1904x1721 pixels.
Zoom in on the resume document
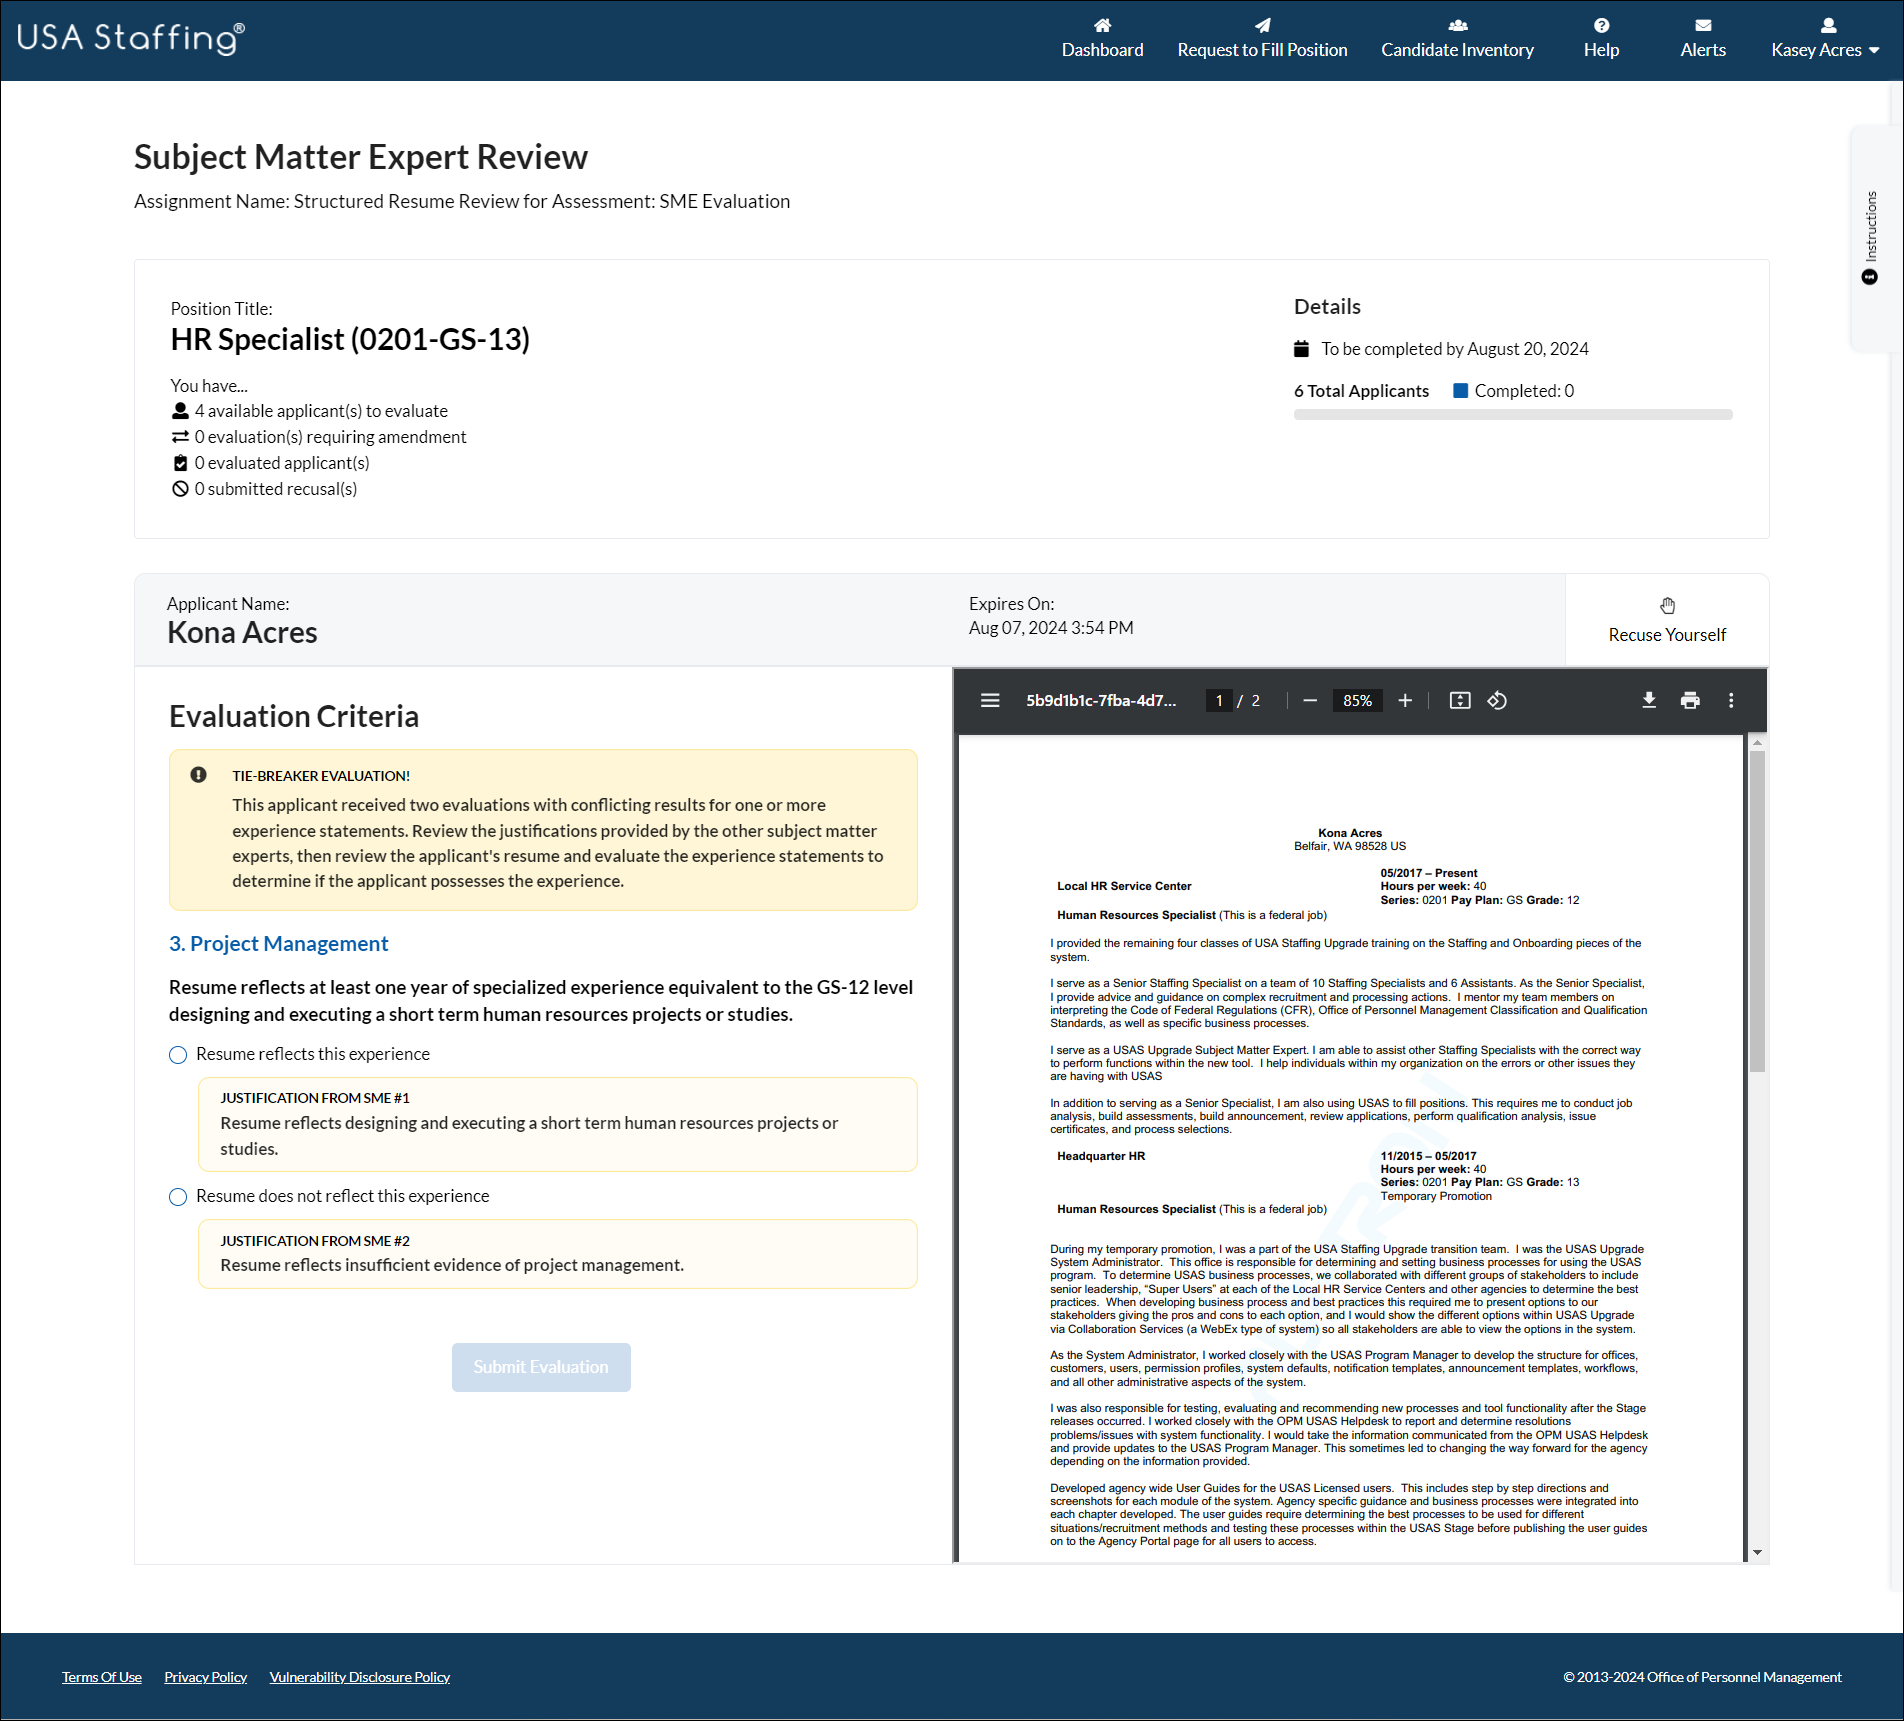[1405, 700]
